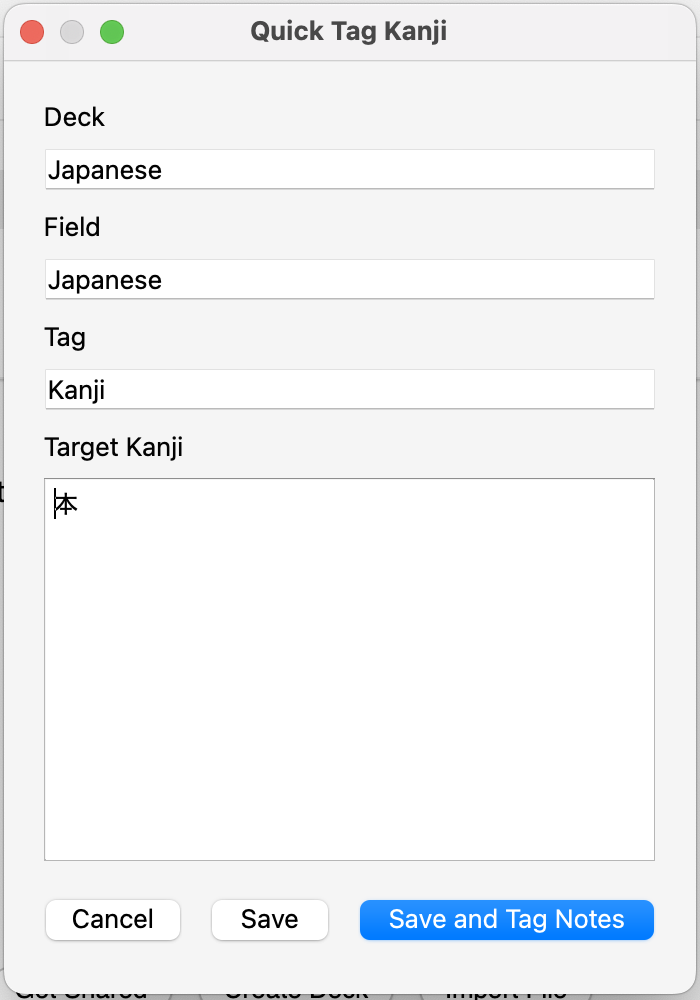The width and height of the screenshot is (700, 1000).
Task: Click the Save button
Action: [x=270, y=920]
